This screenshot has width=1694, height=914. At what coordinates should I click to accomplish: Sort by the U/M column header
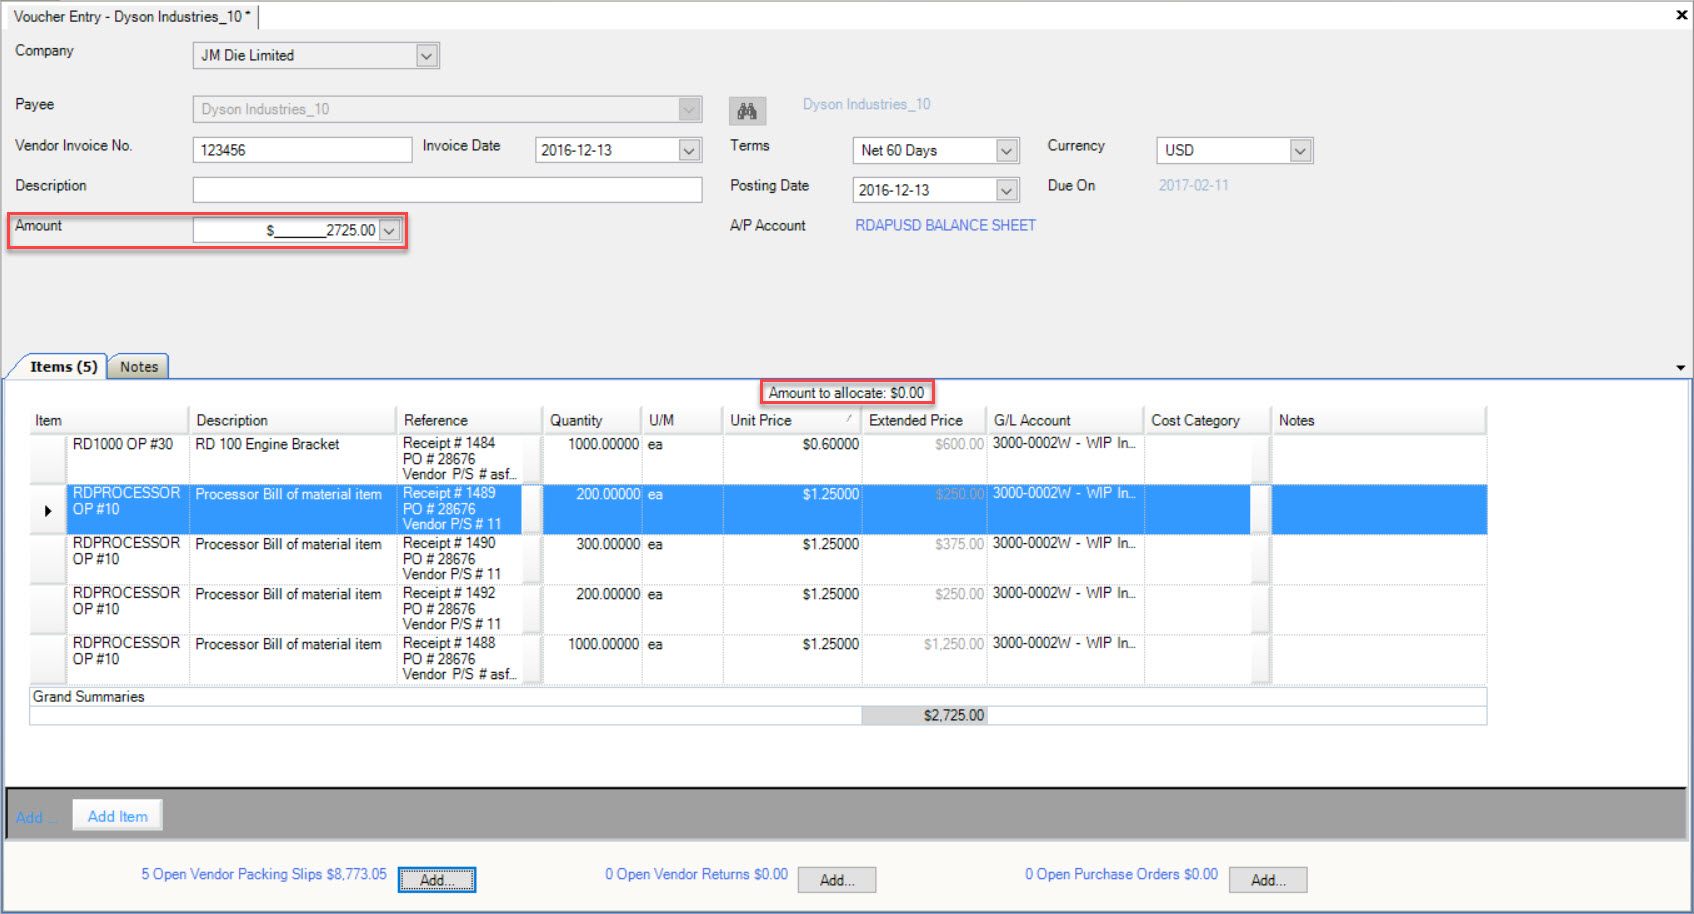pos(682,420)
